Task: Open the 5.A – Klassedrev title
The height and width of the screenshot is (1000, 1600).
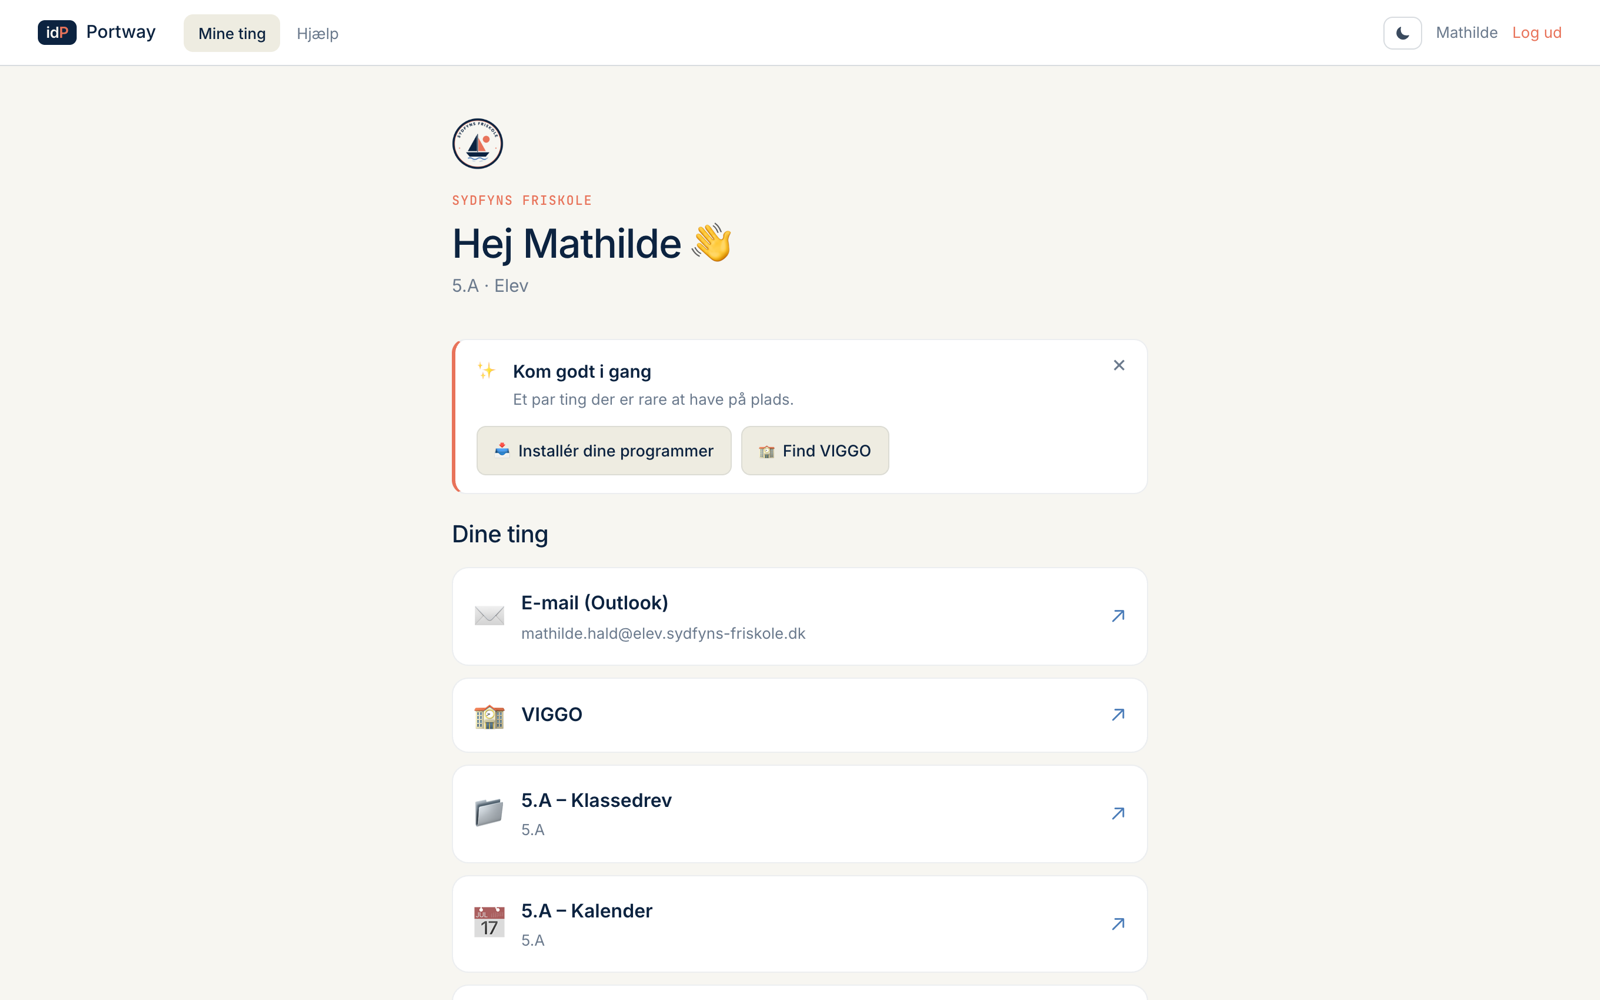Action: tap(596, 800)
